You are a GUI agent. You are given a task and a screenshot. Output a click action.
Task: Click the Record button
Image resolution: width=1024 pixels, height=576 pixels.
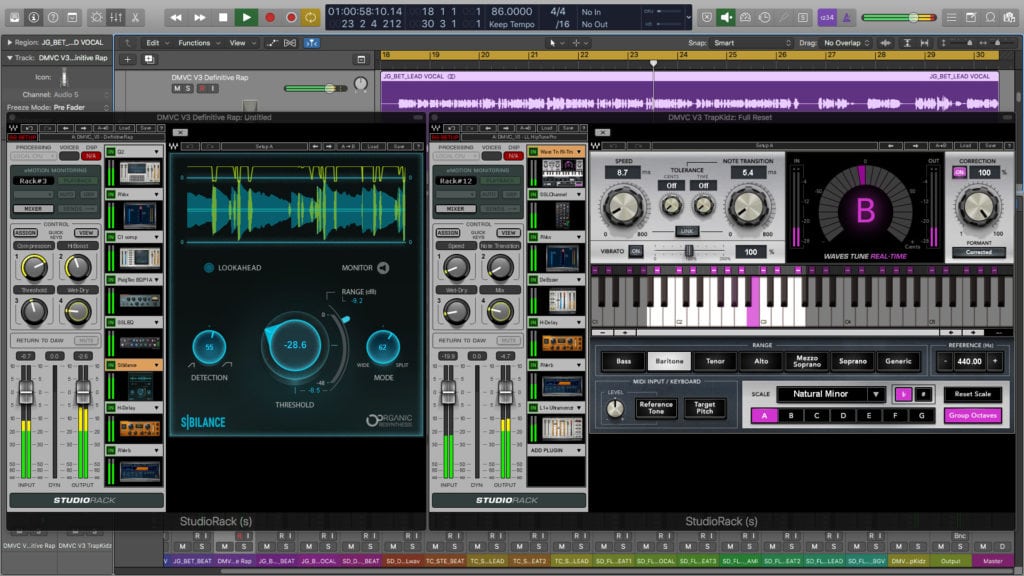tap(269, 18)
